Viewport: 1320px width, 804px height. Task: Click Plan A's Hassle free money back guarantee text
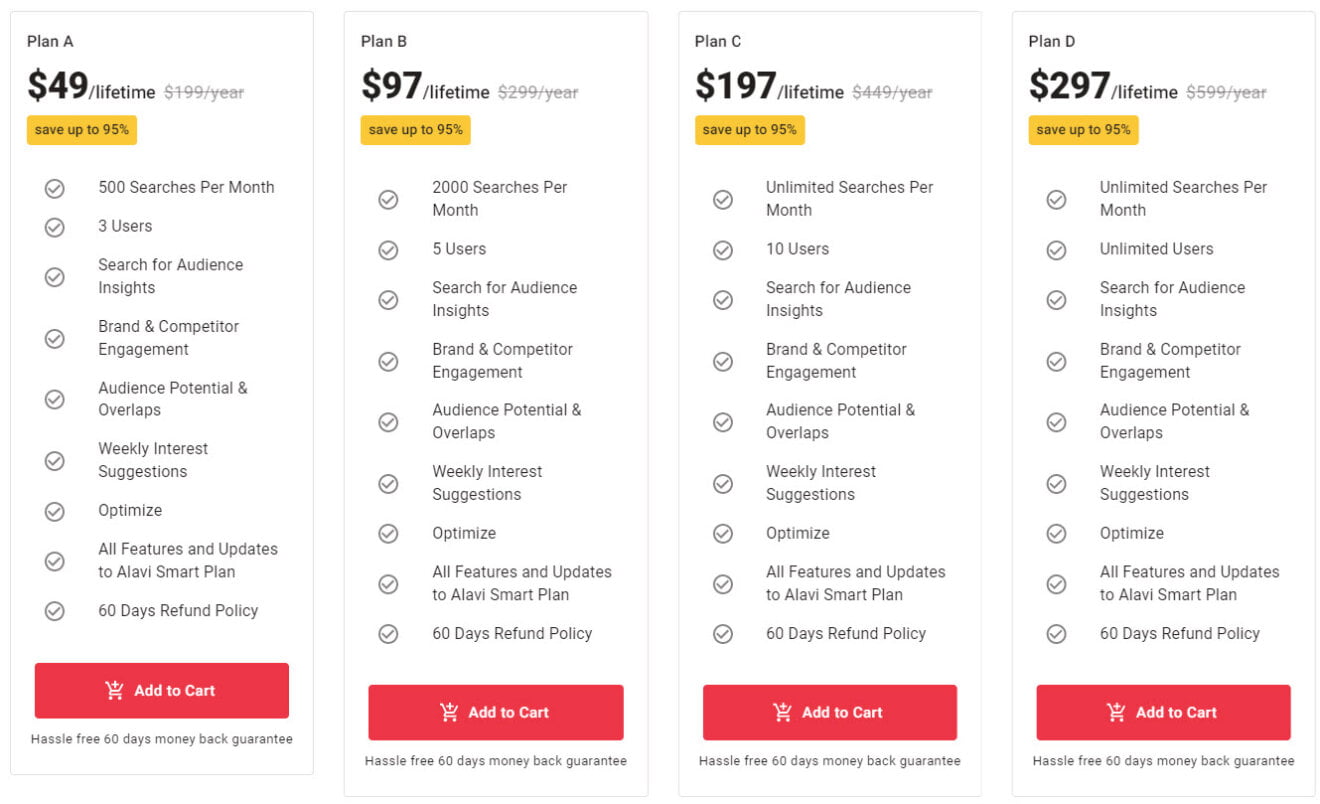pyautogui.click(x=162, y=739)
